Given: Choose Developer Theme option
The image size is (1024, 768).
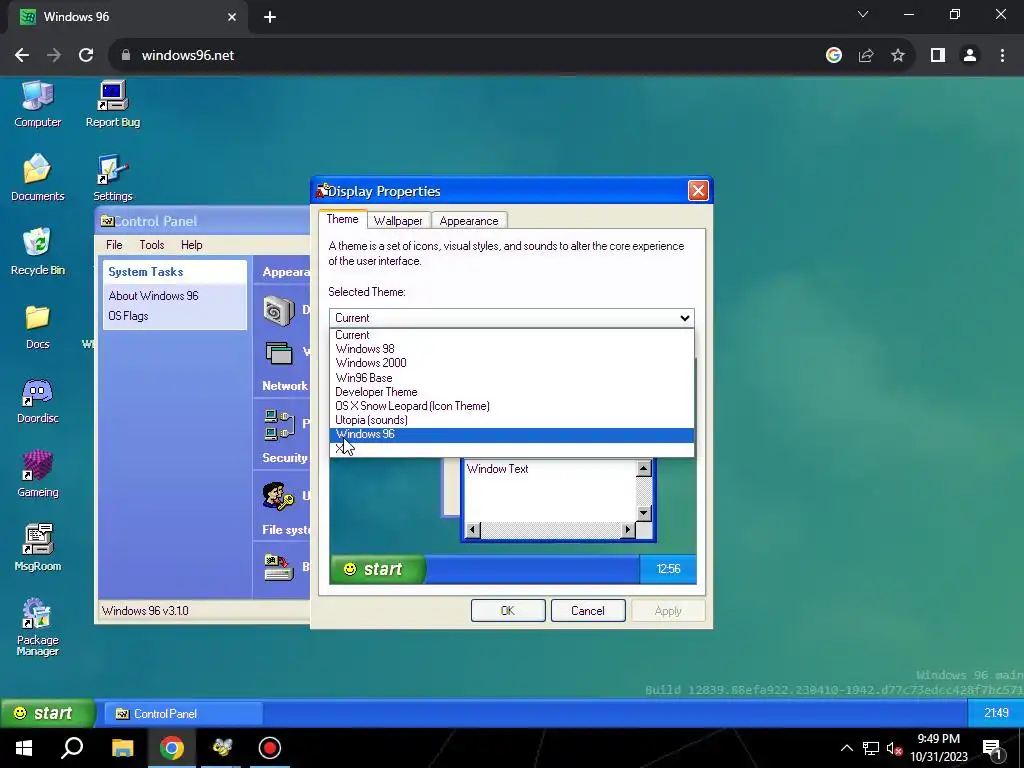Looking at the screenshot, I should [x=511, y=392].
